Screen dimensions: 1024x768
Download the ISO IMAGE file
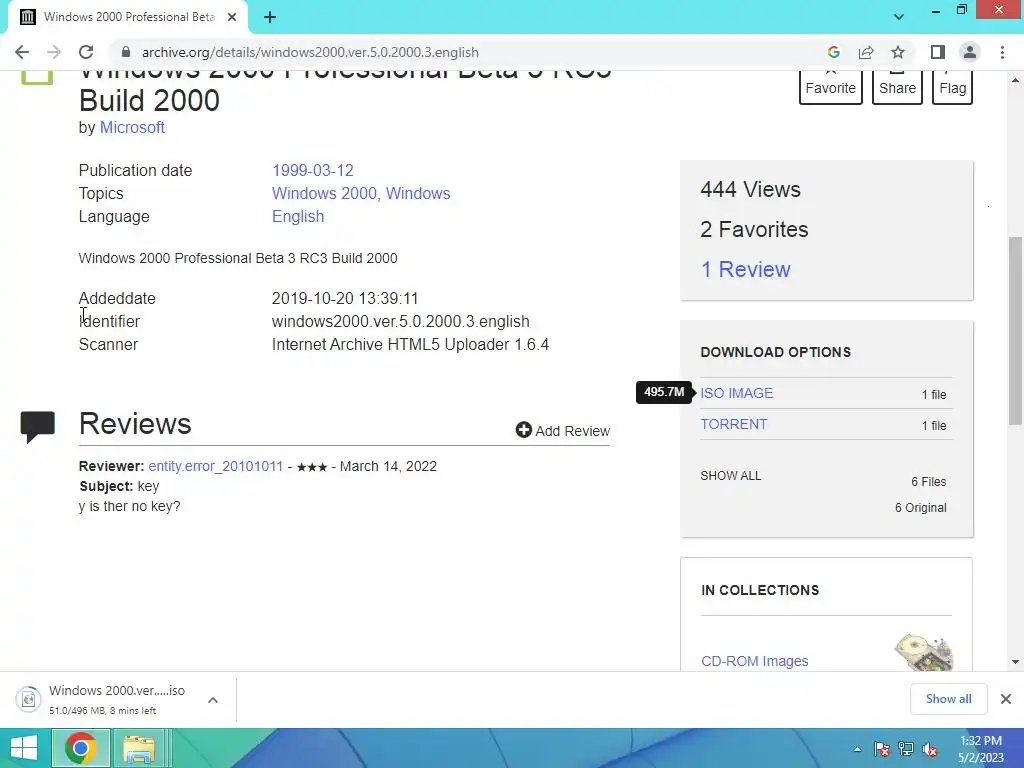tap(737, 393)
